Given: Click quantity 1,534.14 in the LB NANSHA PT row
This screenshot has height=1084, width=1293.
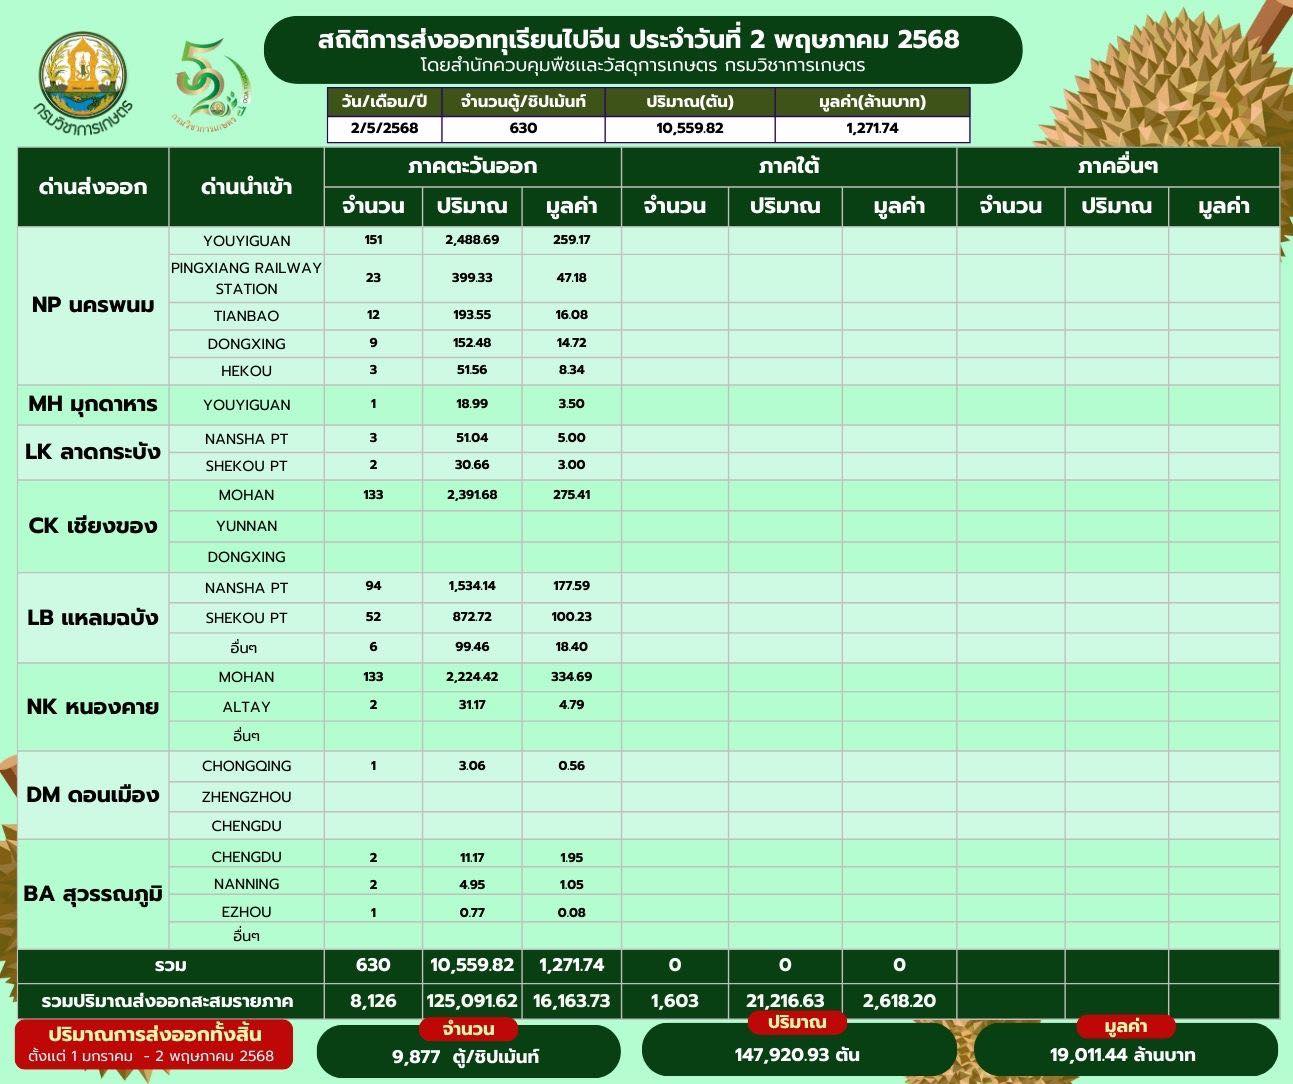Looking at the screenshot, I should (472, 586).
